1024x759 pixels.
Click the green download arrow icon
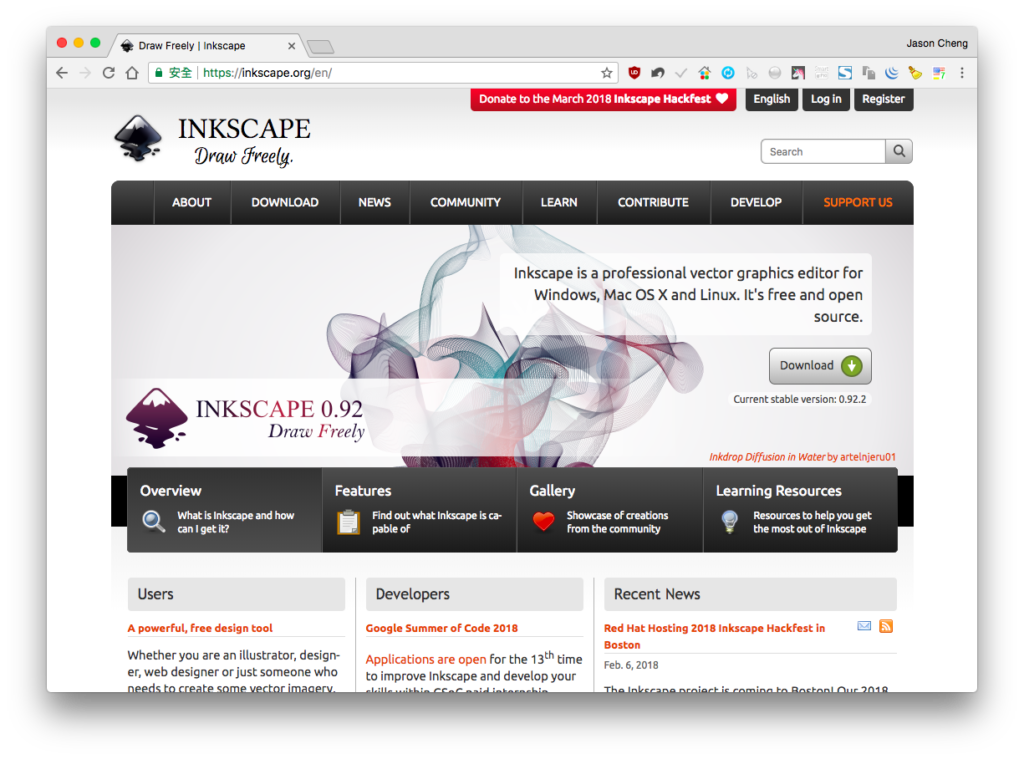tap(852, 366)
